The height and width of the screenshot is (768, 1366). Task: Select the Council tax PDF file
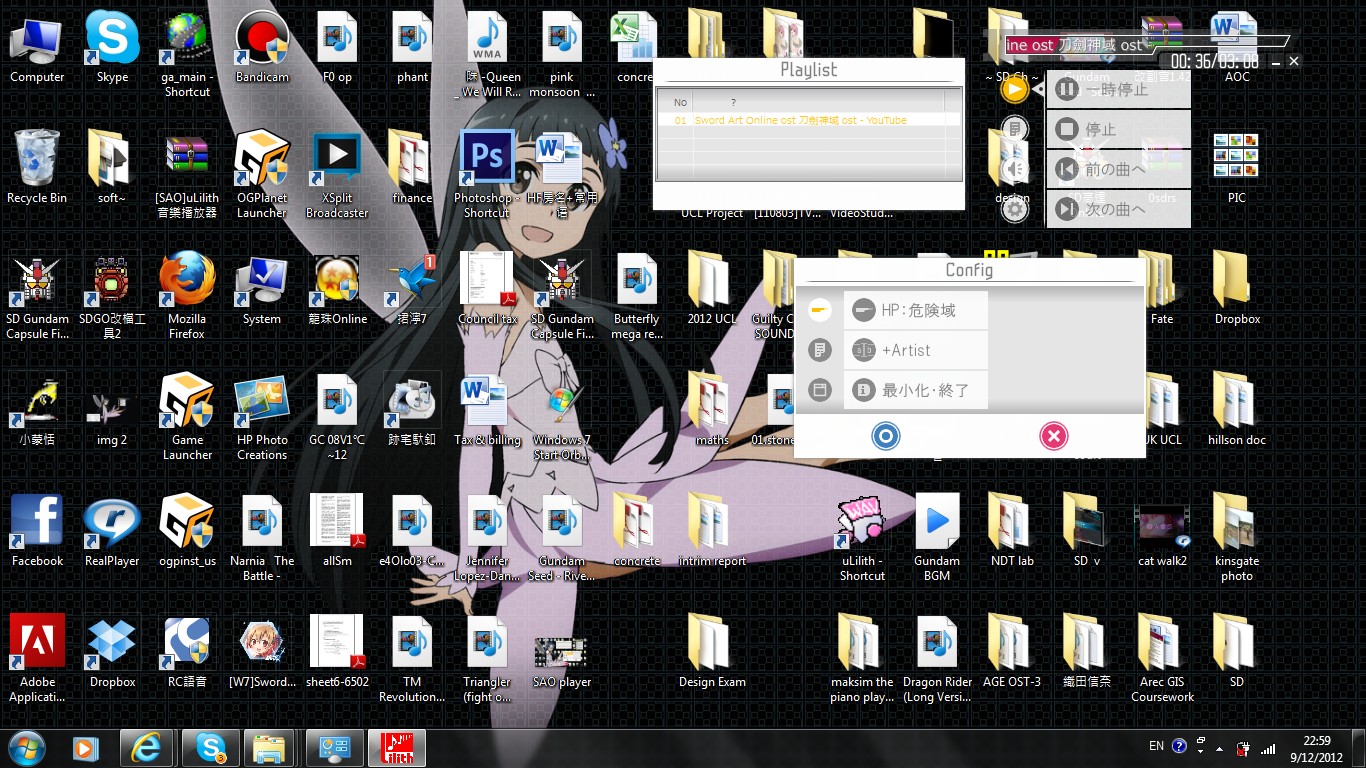click(x=487, y=289)
